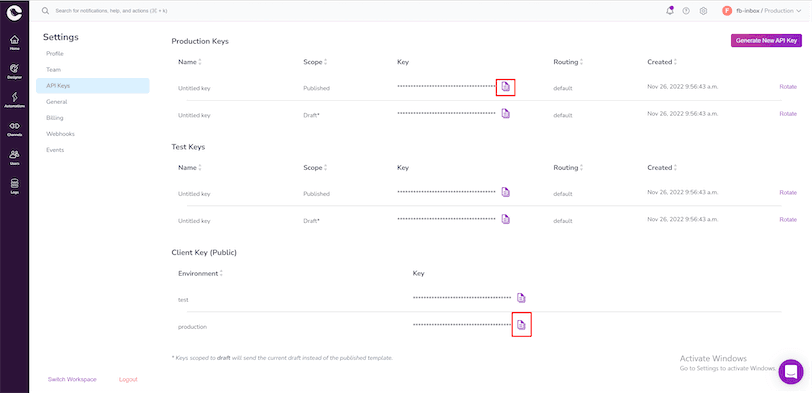Open the help question mark icon
Viewport: 812px width, 393px height.
click(686, 10)
